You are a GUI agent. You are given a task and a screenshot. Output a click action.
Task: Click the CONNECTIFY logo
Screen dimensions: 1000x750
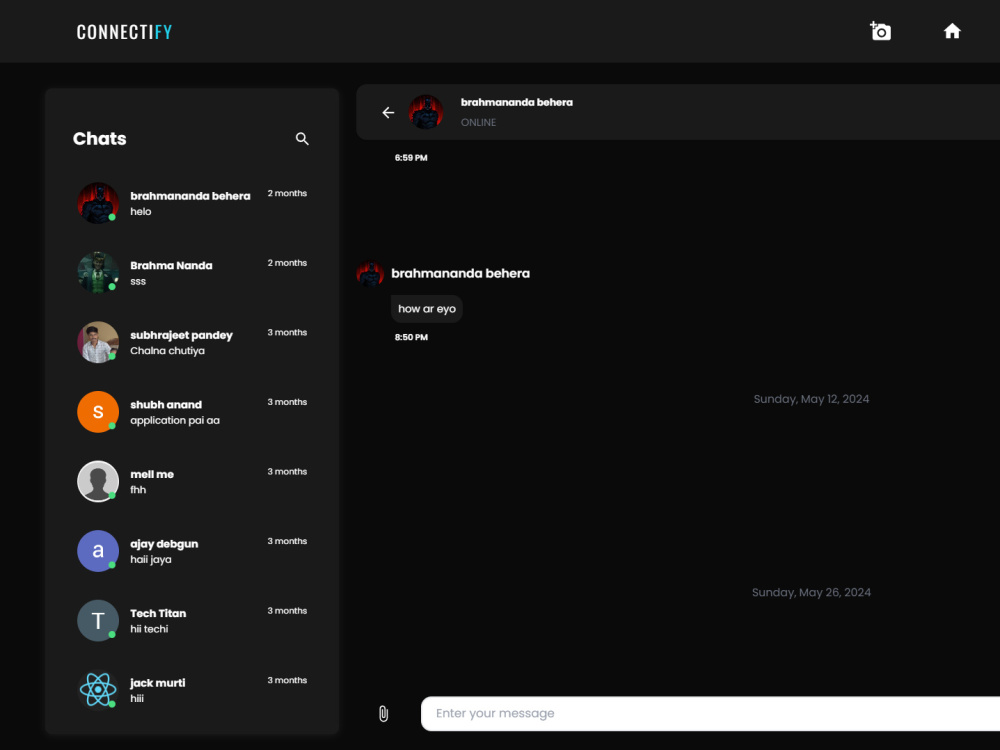tap(124, 32)
